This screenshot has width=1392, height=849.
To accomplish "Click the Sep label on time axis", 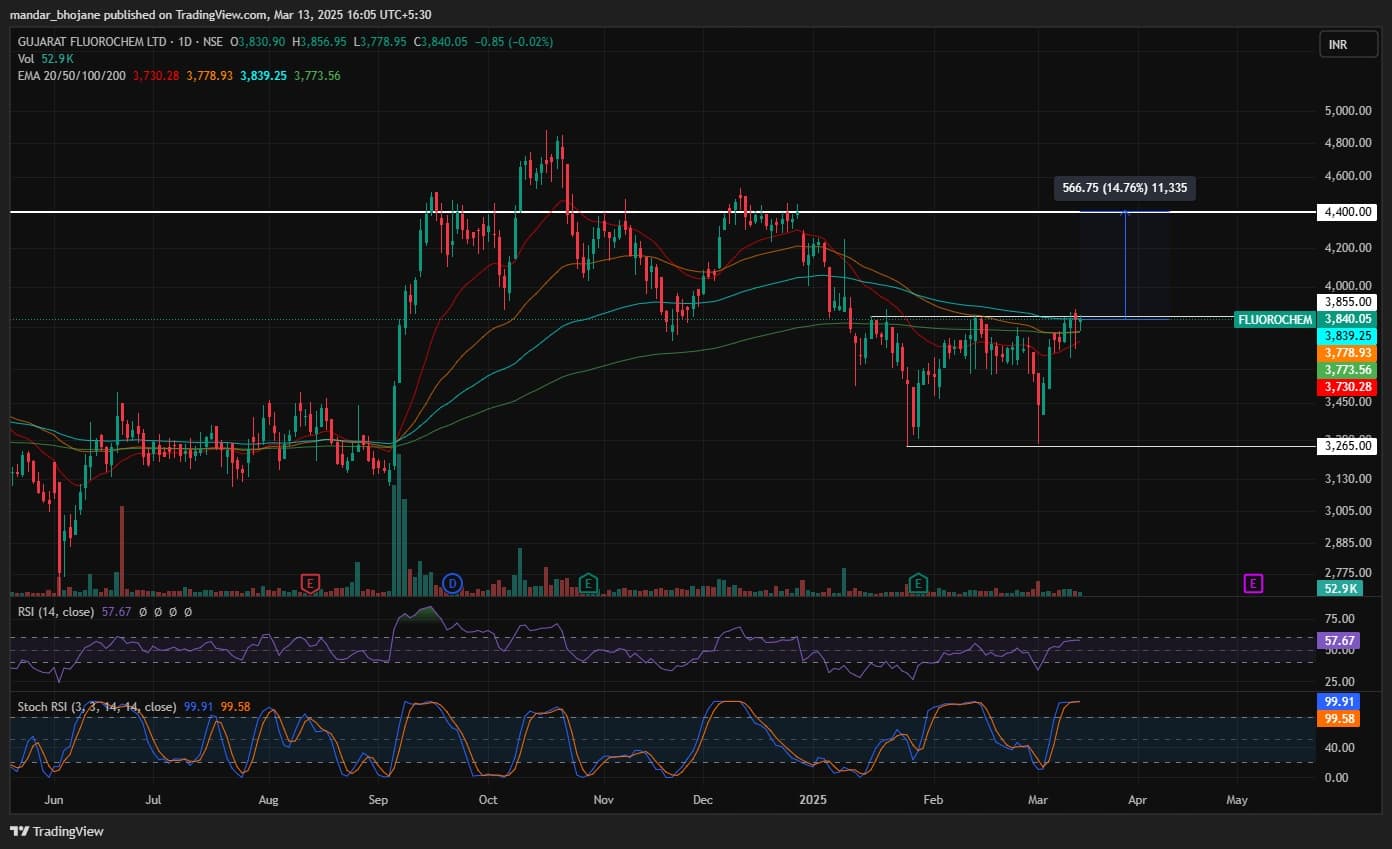I will click(378, 800).
